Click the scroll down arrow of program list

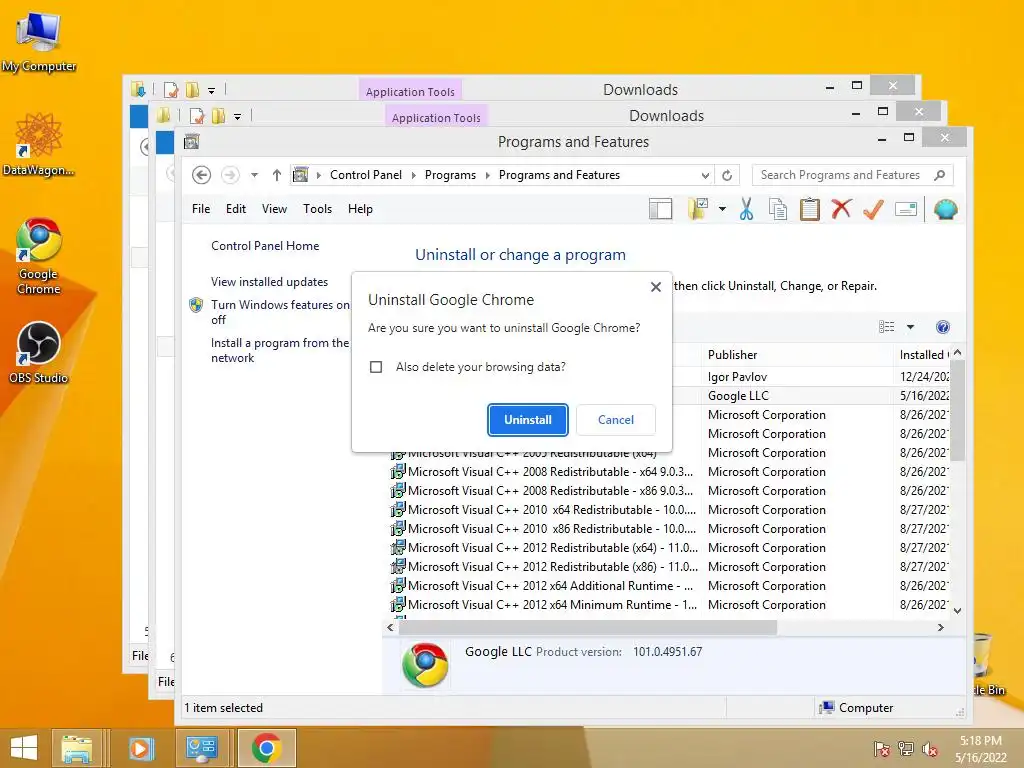(x=957, y=611)
